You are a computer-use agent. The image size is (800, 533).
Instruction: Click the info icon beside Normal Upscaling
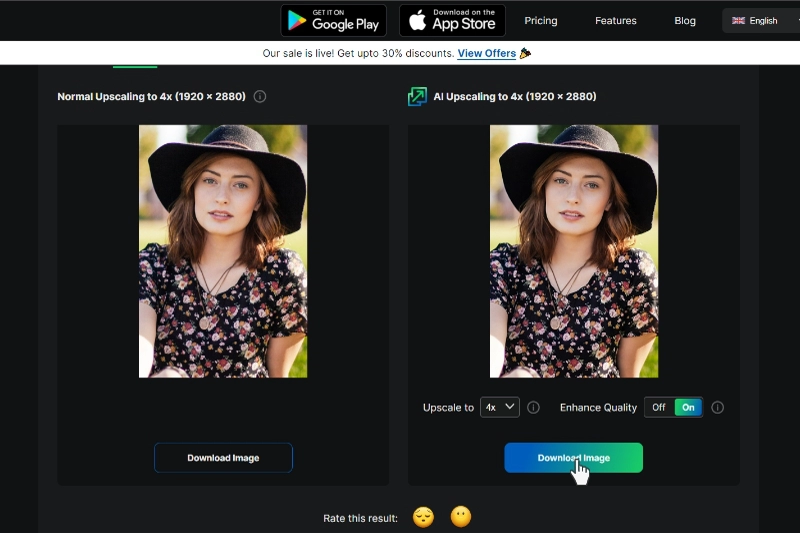click(x=260, y=96)
